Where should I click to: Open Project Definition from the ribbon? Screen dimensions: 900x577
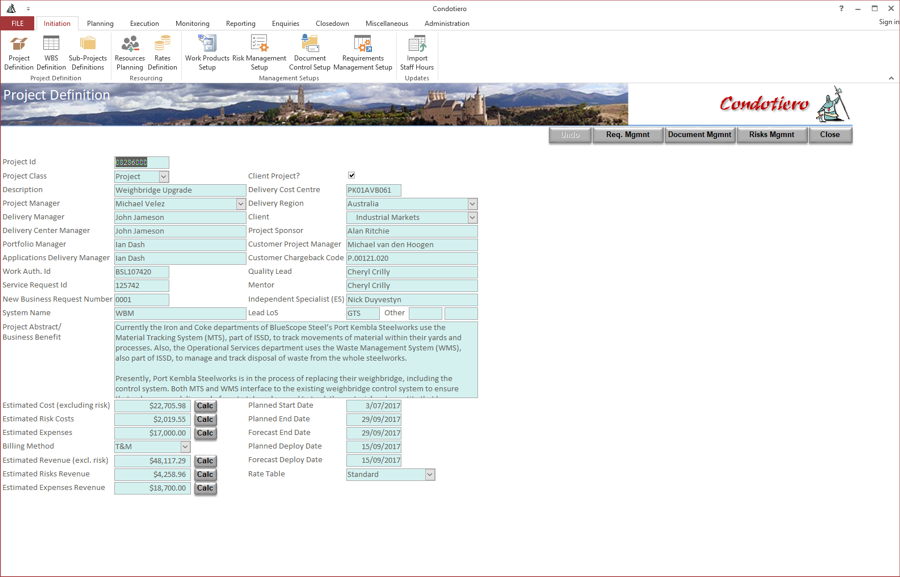point(19,52)
